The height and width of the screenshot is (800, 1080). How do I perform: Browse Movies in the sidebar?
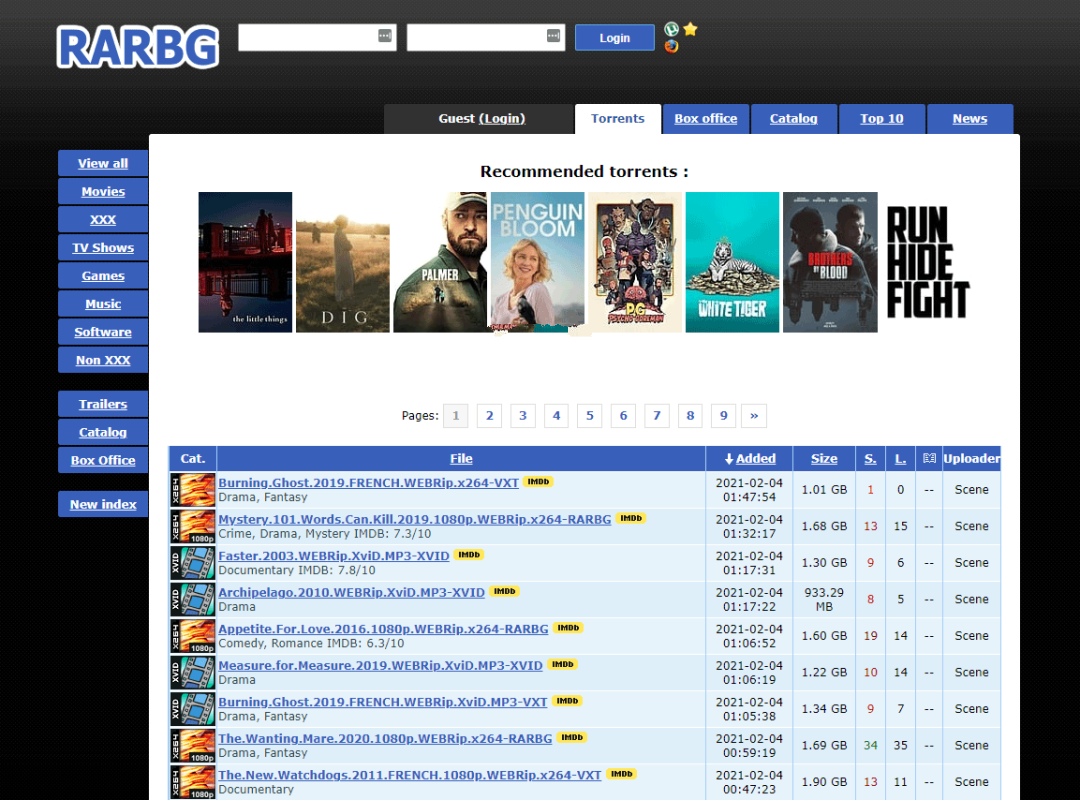(x=103, y=192)
